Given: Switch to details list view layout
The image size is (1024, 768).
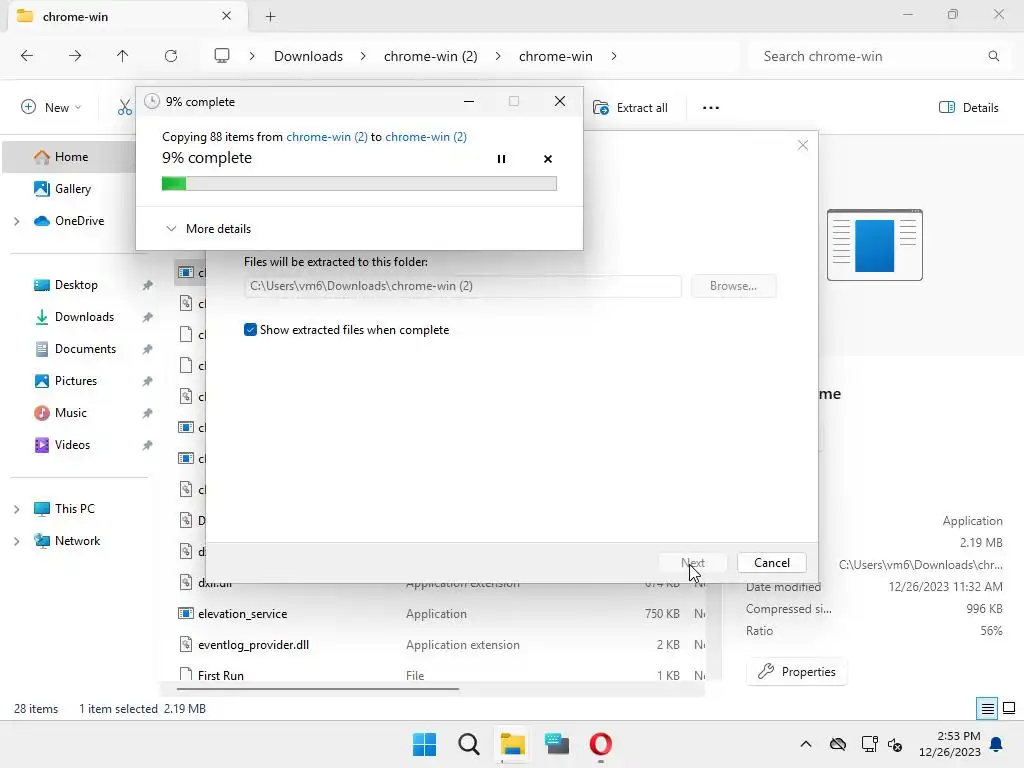Looking at the screenshot, I should pyautogui.click(x=987, y=708).
